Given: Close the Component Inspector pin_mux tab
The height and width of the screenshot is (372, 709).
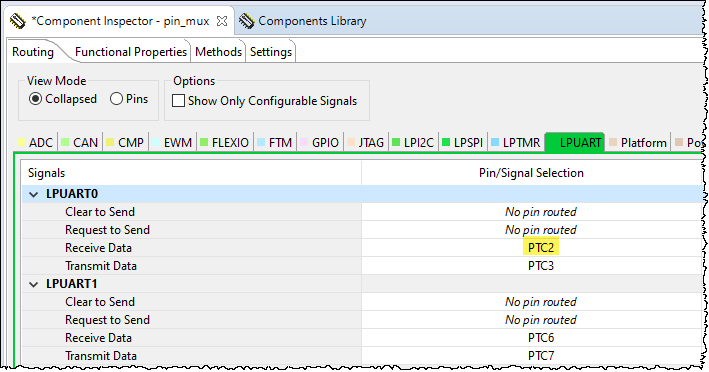Looking at the screenshot, I should (x=222, y=21).
